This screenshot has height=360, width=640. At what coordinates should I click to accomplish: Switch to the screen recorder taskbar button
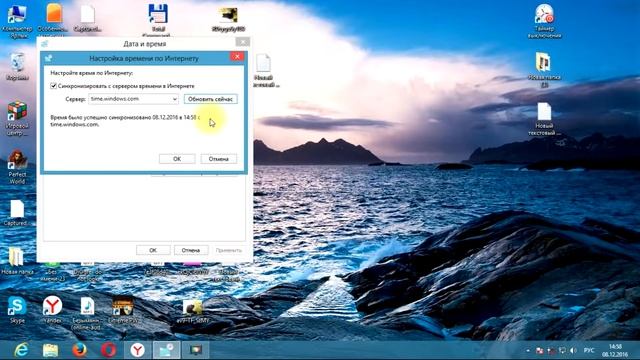196,350
